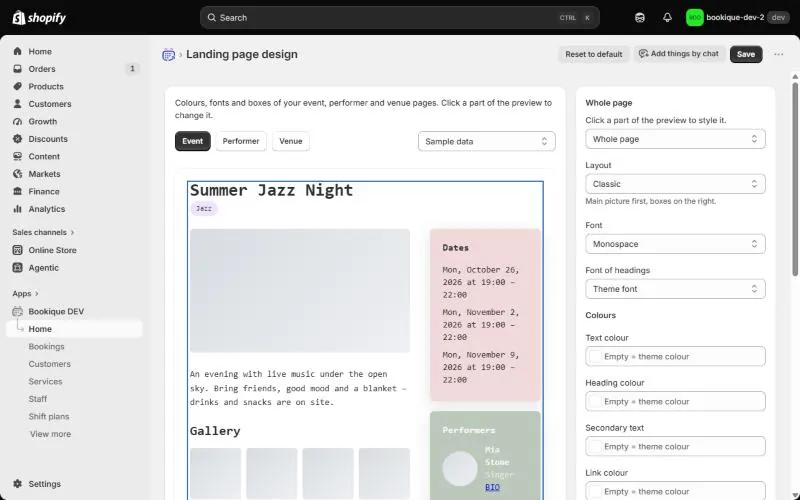Viewport: 800px width, 500px height.
Task: Save the landing page design
Action: pyautogui.click(x=746, y=55)
